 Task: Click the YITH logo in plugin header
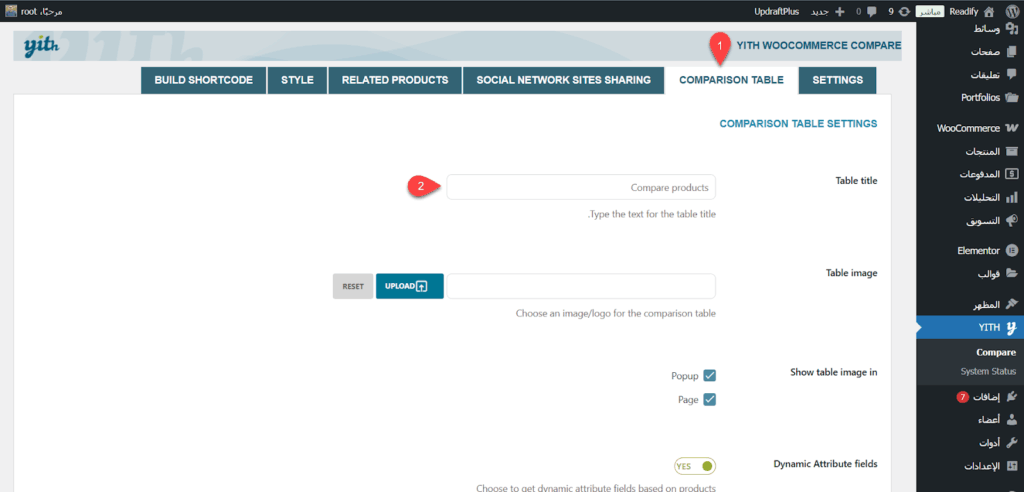[x=42, y=46]
